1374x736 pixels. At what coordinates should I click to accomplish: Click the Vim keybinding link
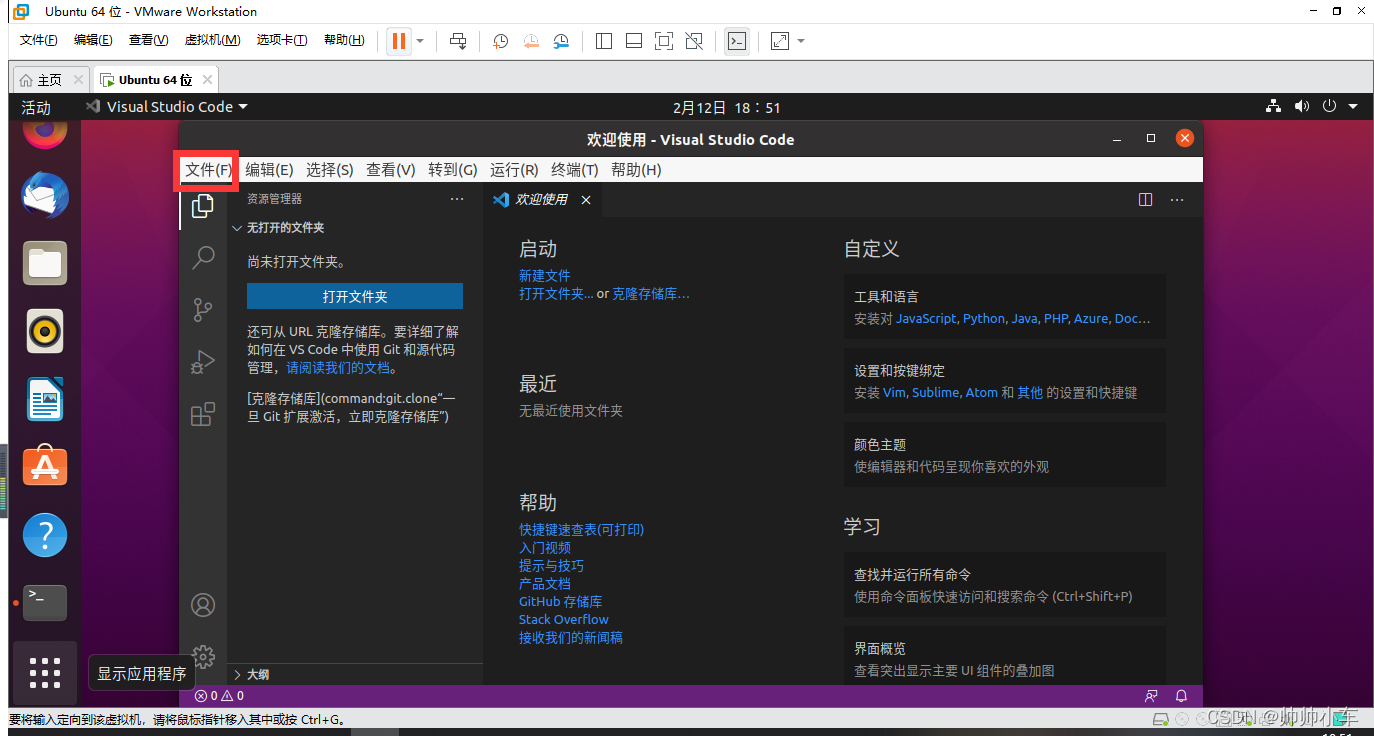coord(894,393)
